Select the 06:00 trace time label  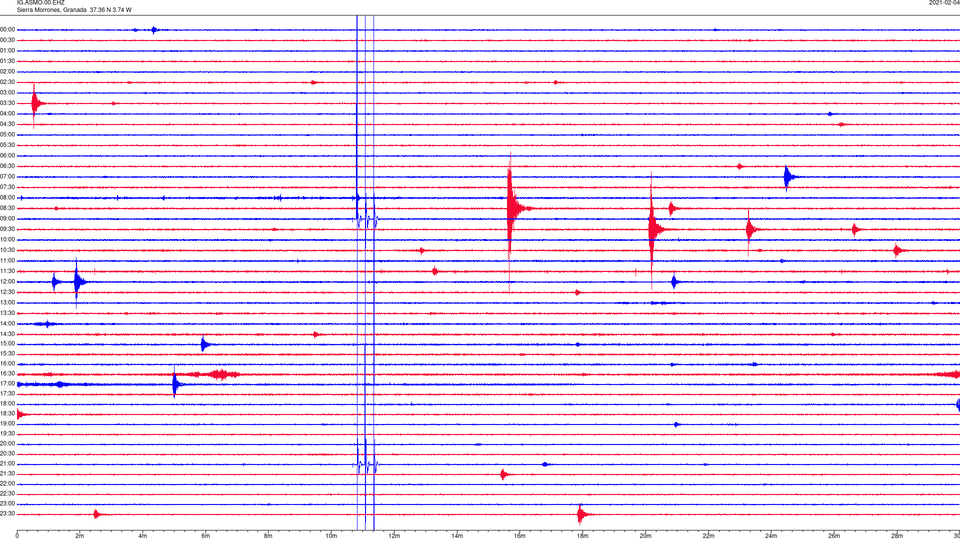[7, 156]
